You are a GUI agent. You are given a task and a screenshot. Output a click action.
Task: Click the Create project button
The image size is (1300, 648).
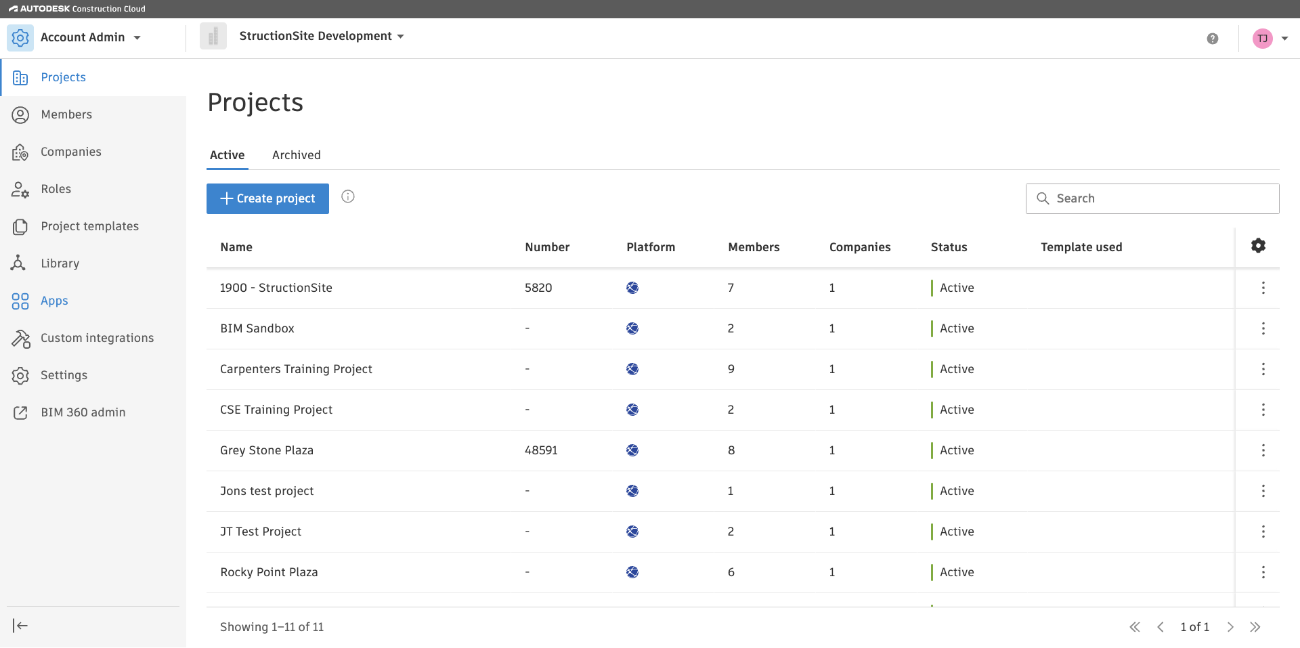pos(267,198)
